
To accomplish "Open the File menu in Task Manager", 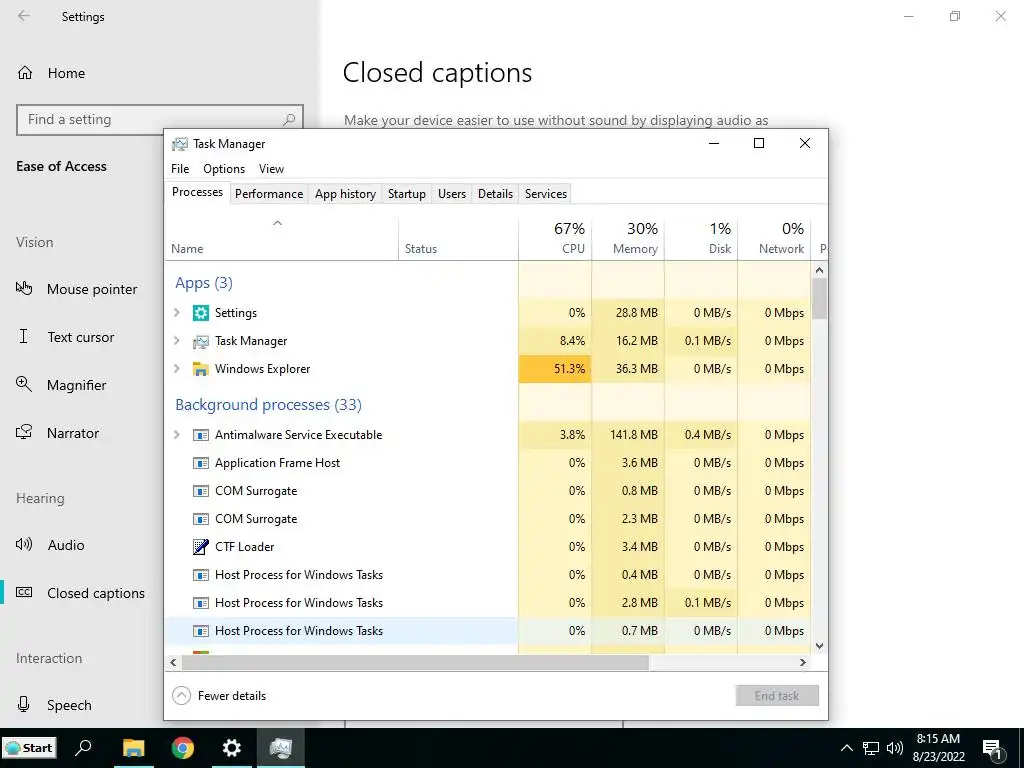I will [180, 168].
